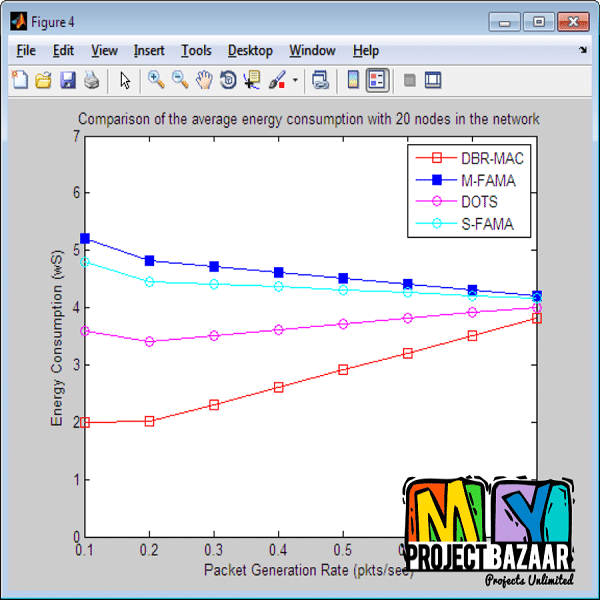Print the figure with the printer icon
This screenshot has height=600, width=600.
pos(91,80)
